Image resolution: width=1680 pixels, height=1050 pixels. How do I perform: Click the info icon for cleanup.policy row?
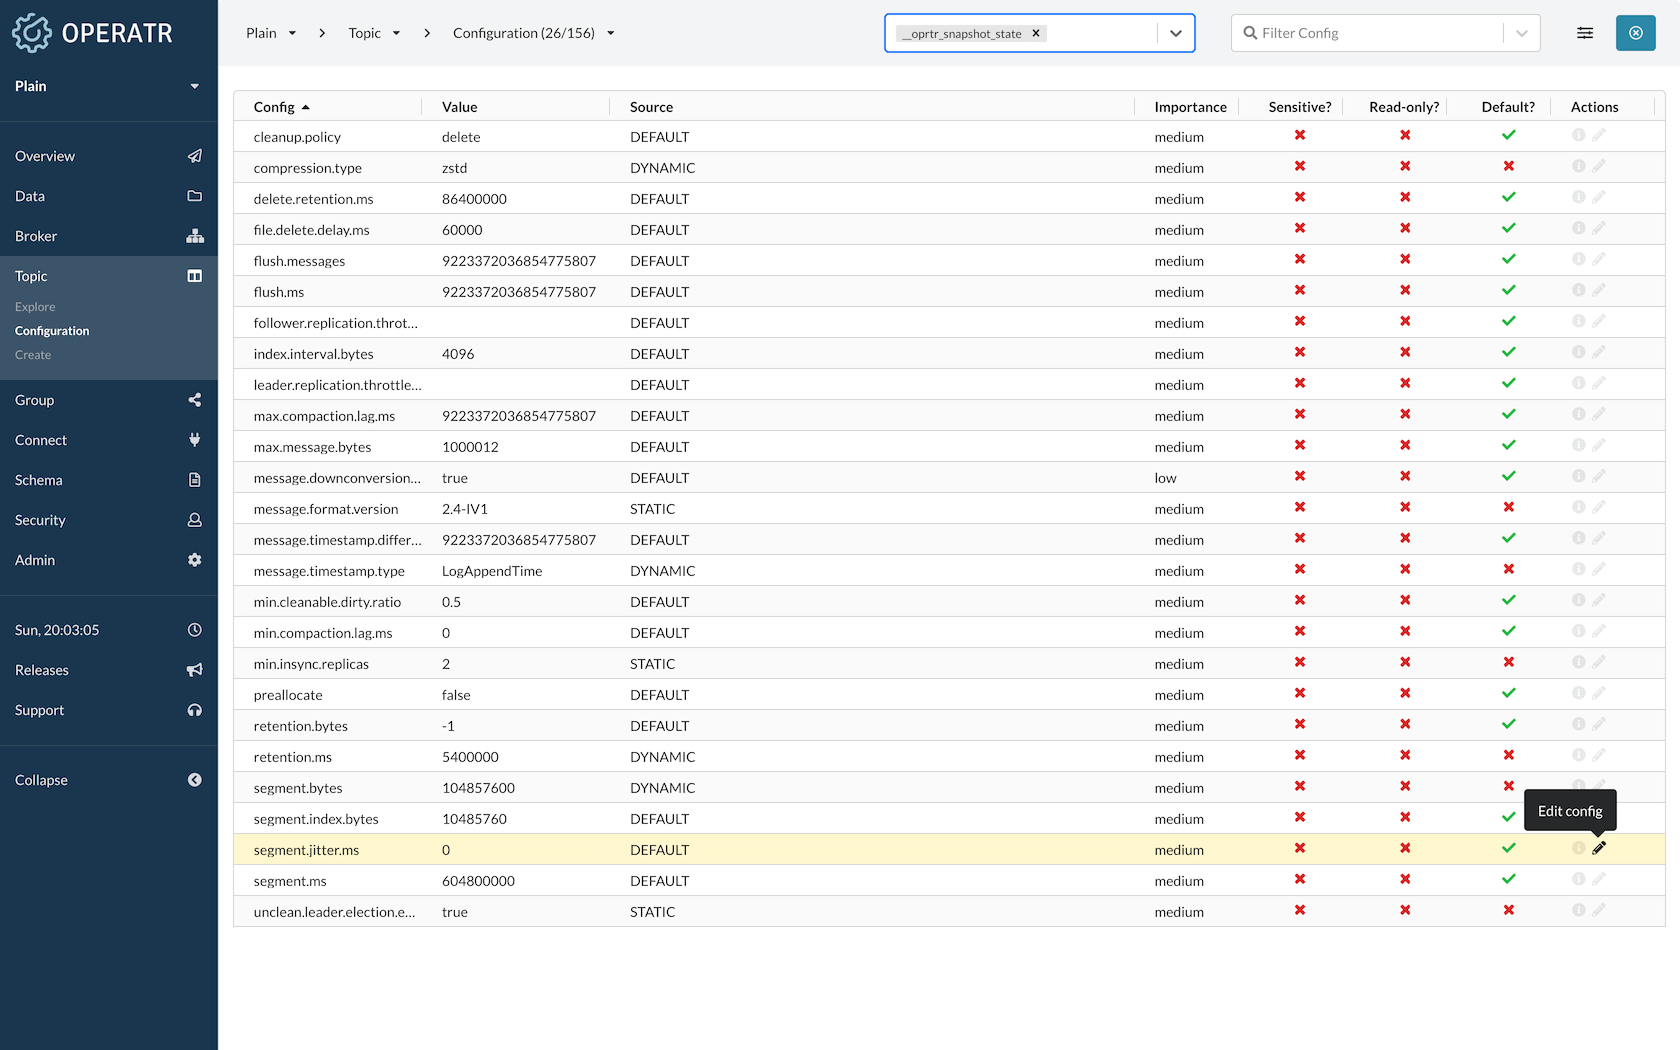[x=1579, y=137]
